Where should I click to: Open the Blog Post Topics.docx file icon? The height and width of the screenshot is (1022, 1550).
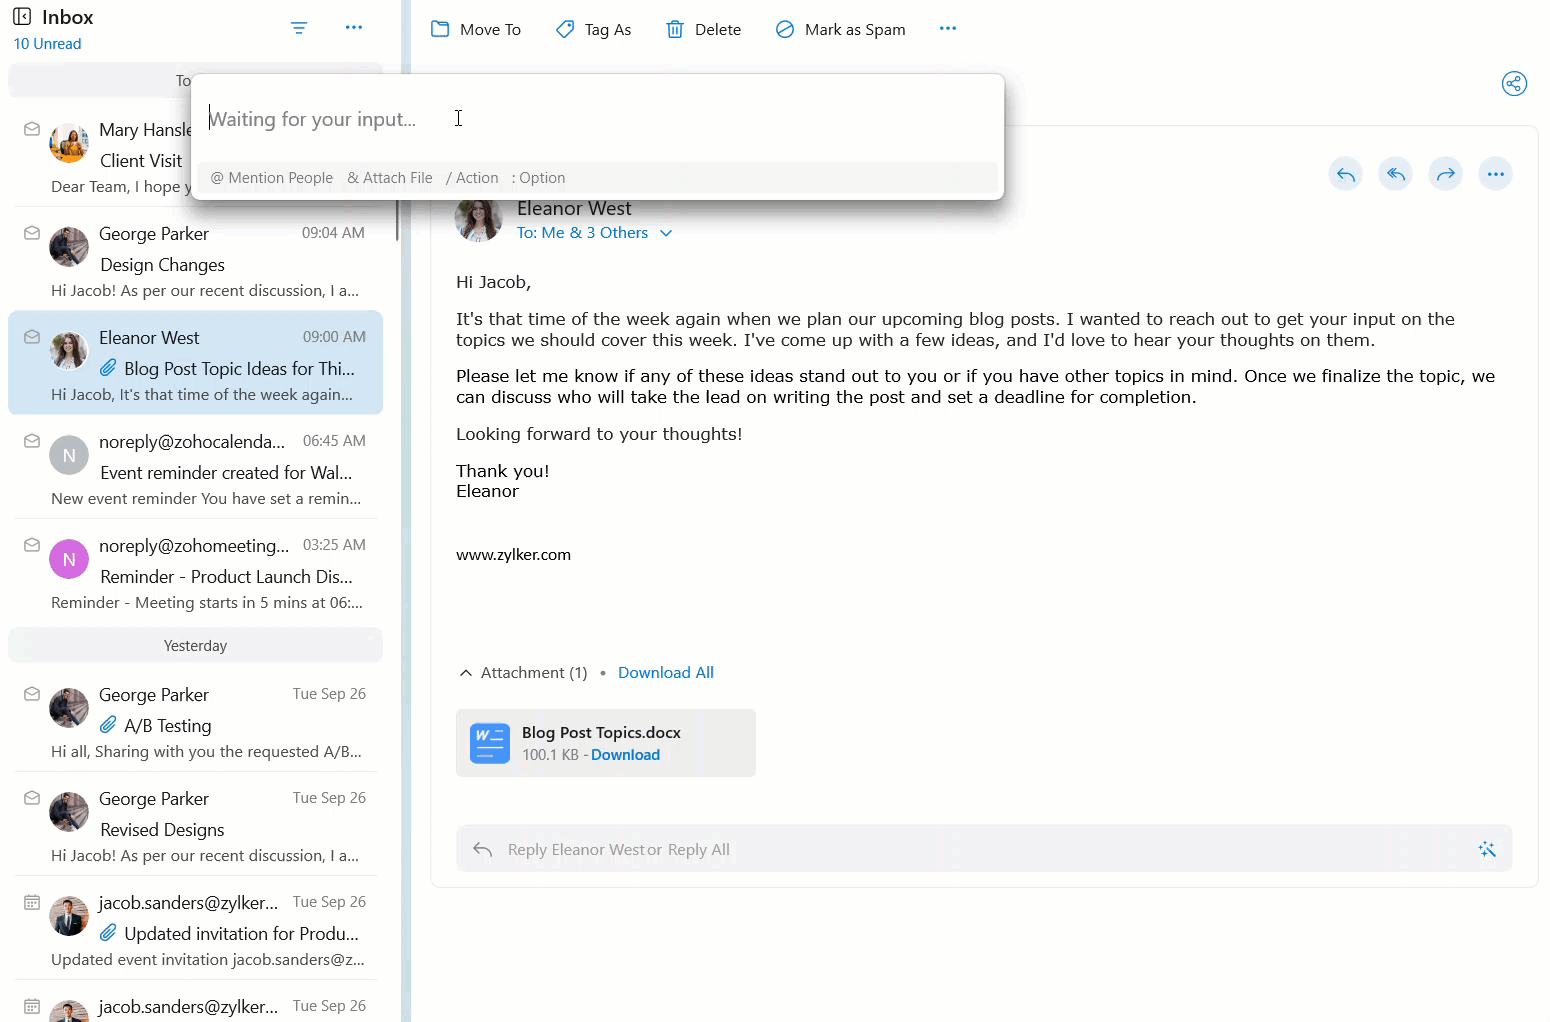tap(490, 743)
